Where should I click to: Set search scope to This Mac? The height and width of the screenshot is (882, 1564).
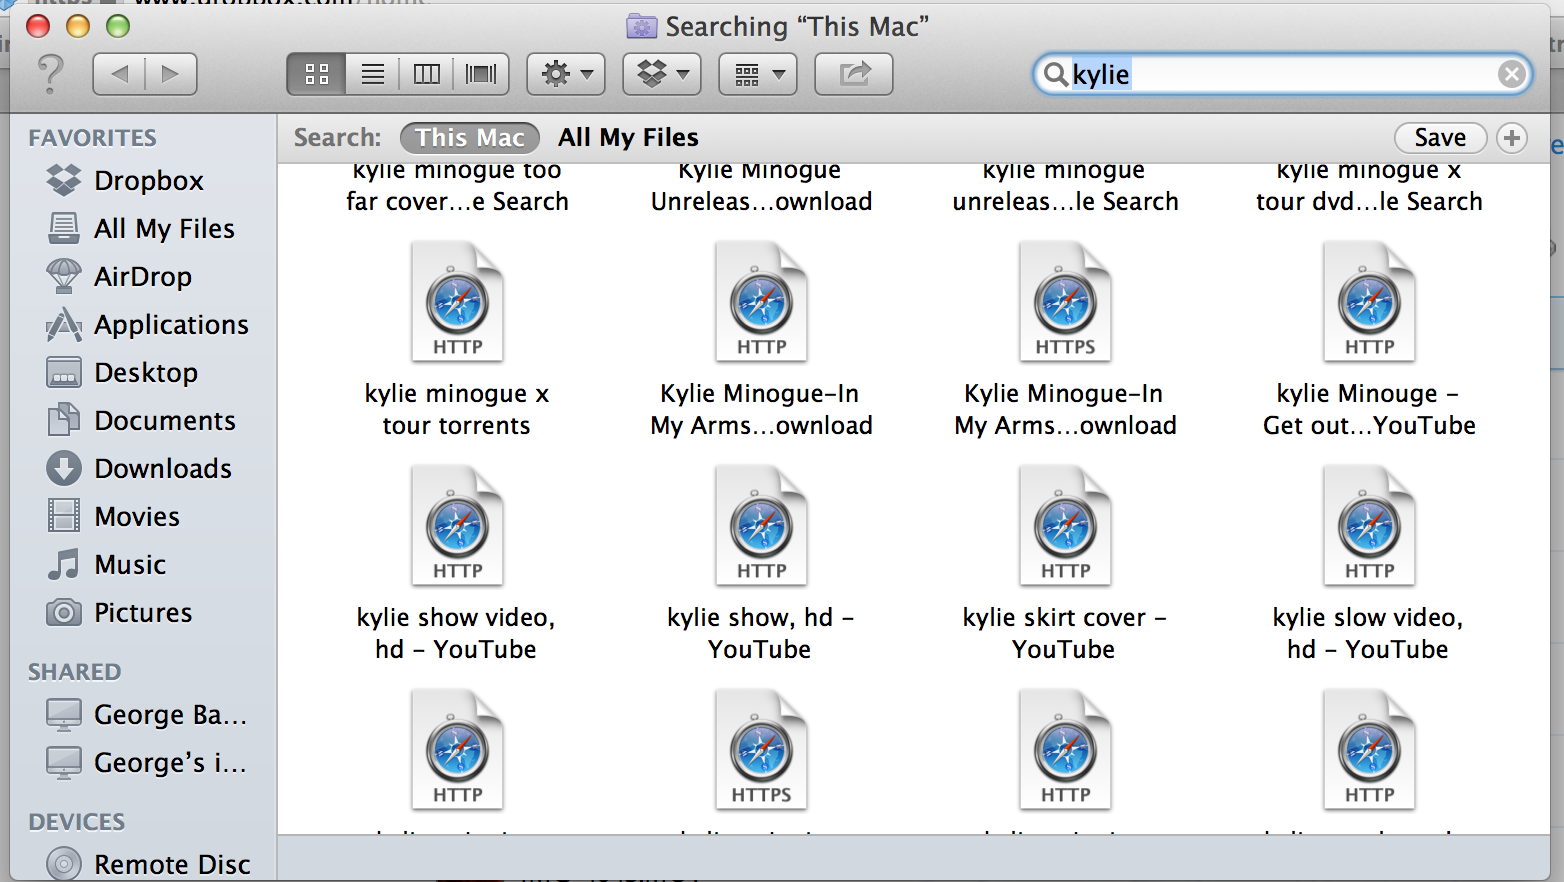[470, 138]
